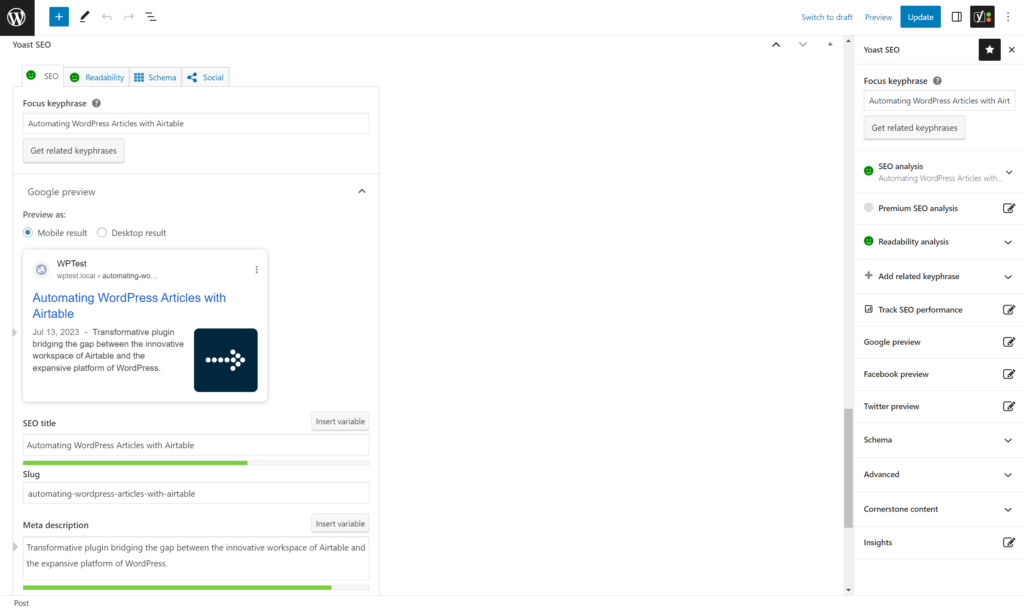Click the Redo arrow icon

pyautogui.click(x=129, y=17)
